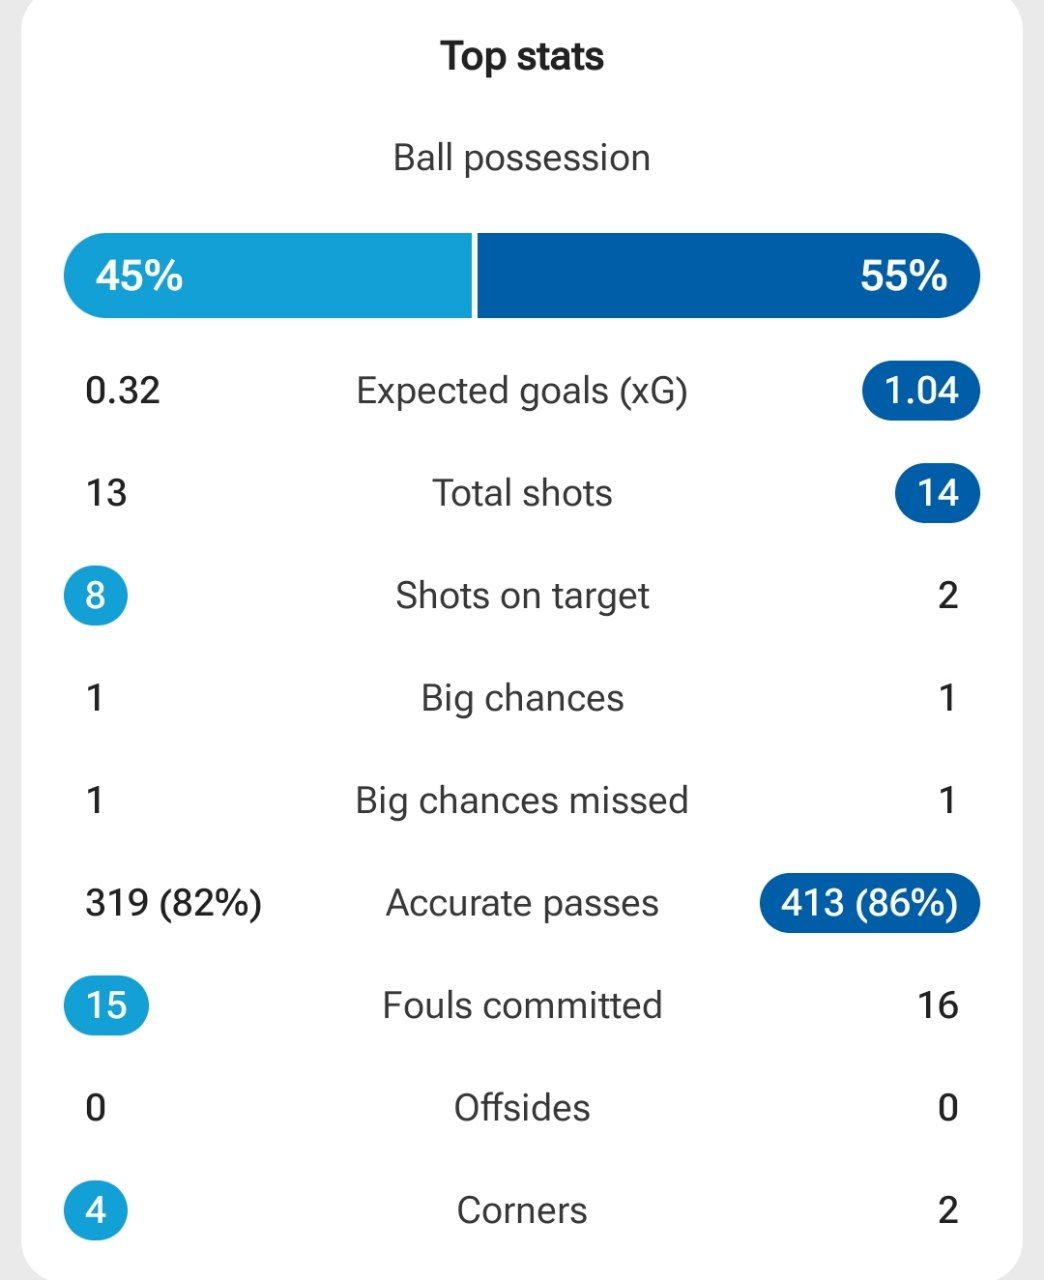Click the 45% possession bar segment

pos(267,275)
